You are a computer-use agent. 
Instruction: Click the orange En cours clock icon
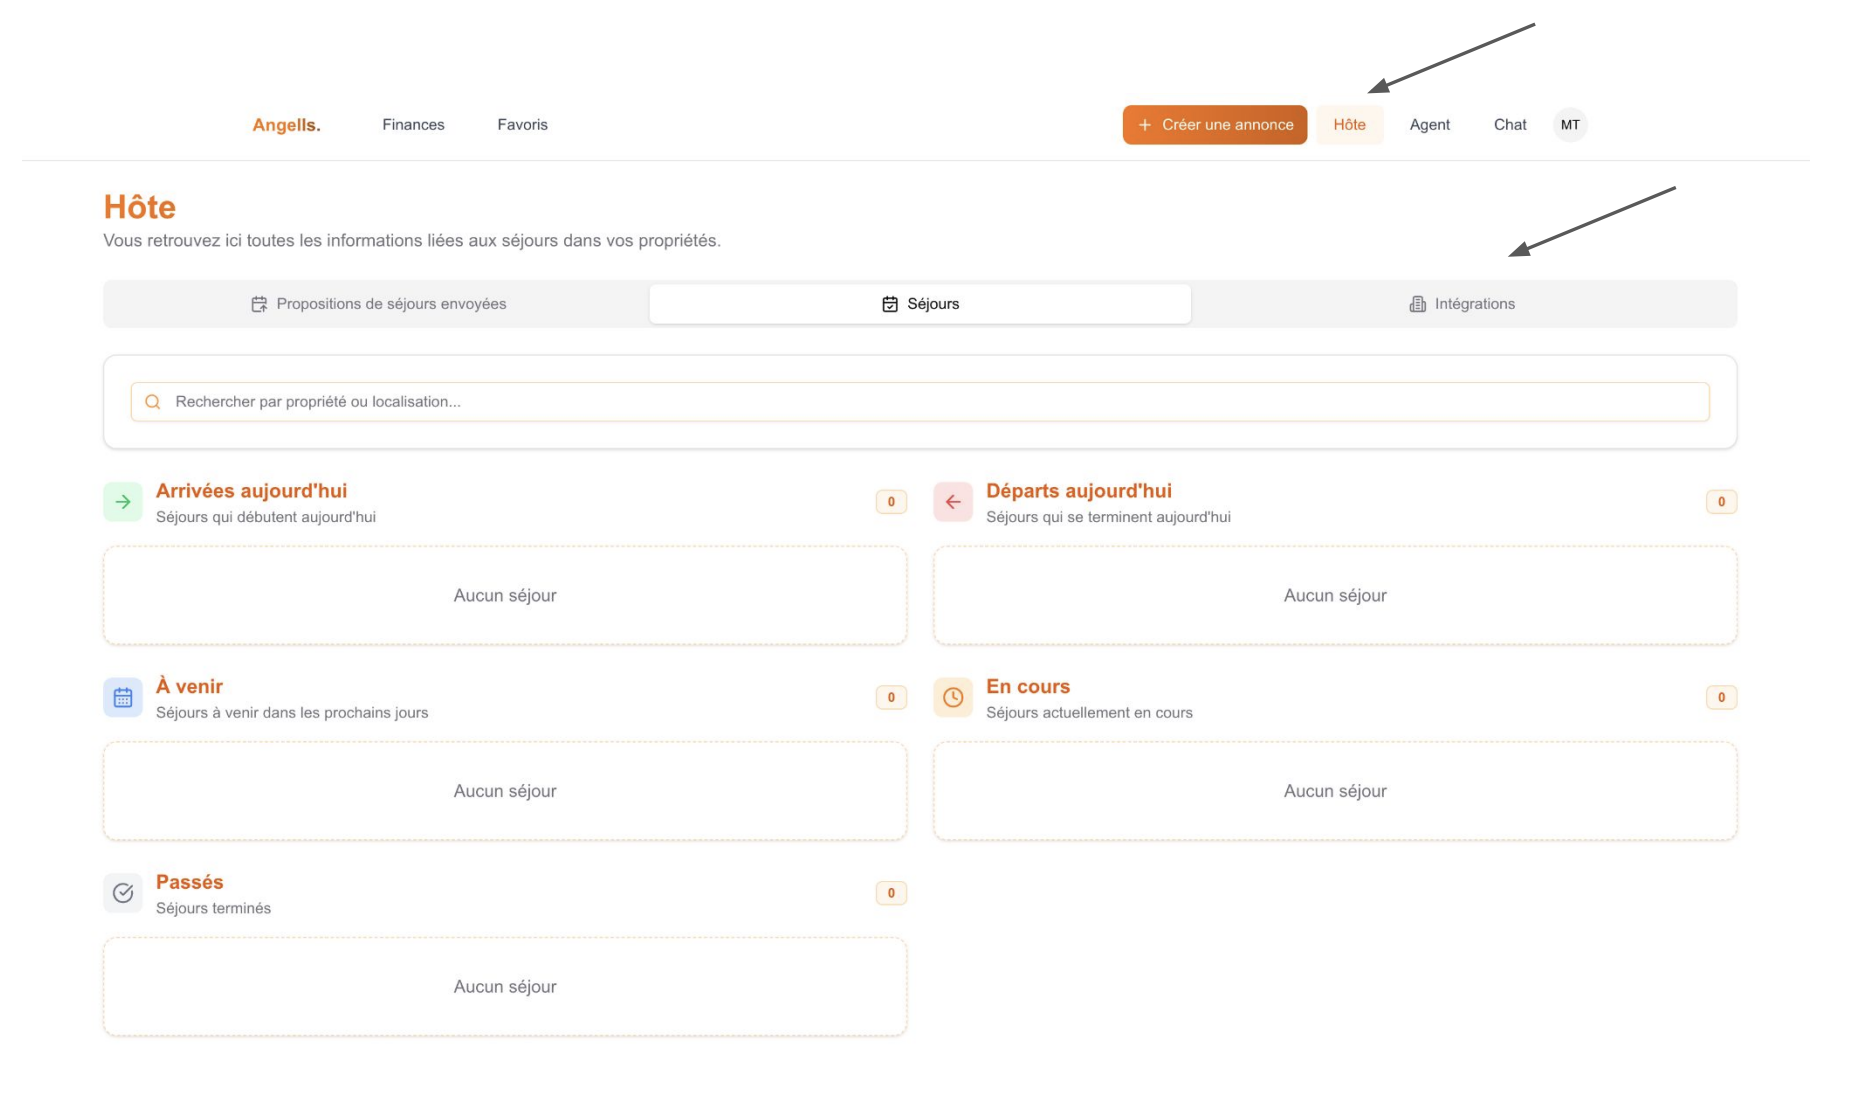pos(953,698)
